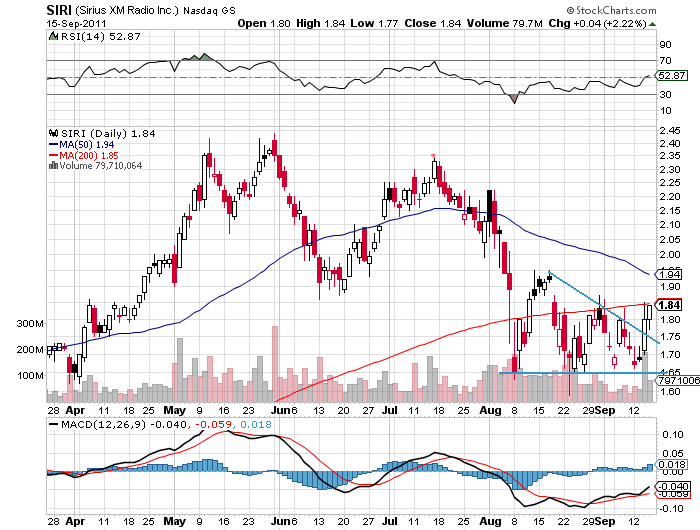Click the blue 0.018 histogram value in MACD legend
The image size is (700, 530).
click(256, 424)
